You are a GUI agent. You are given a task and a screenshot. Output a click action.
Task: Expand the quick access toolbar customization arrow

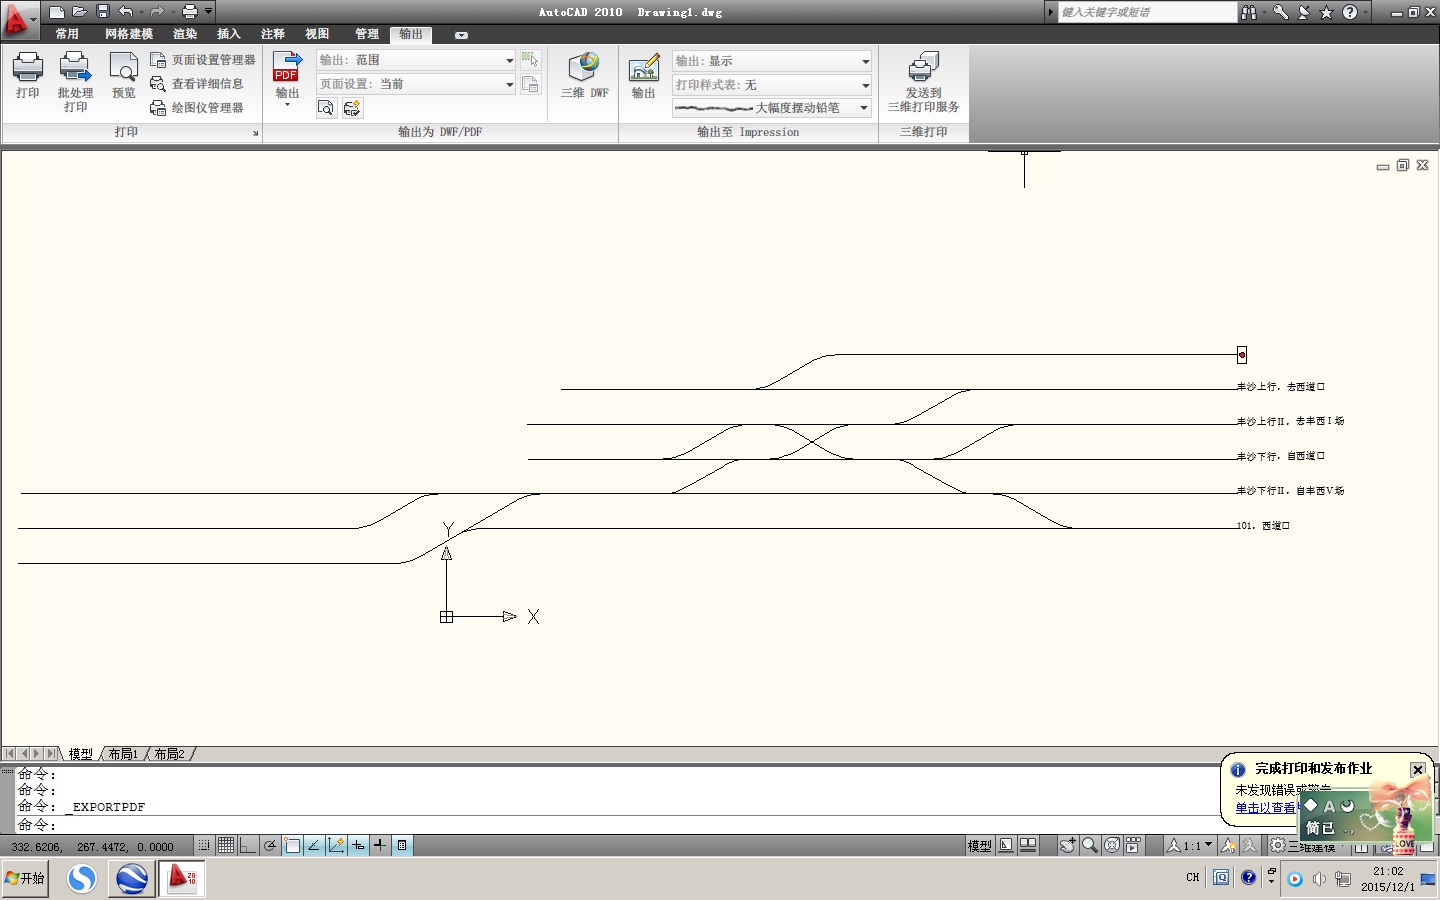coord(208,12)
